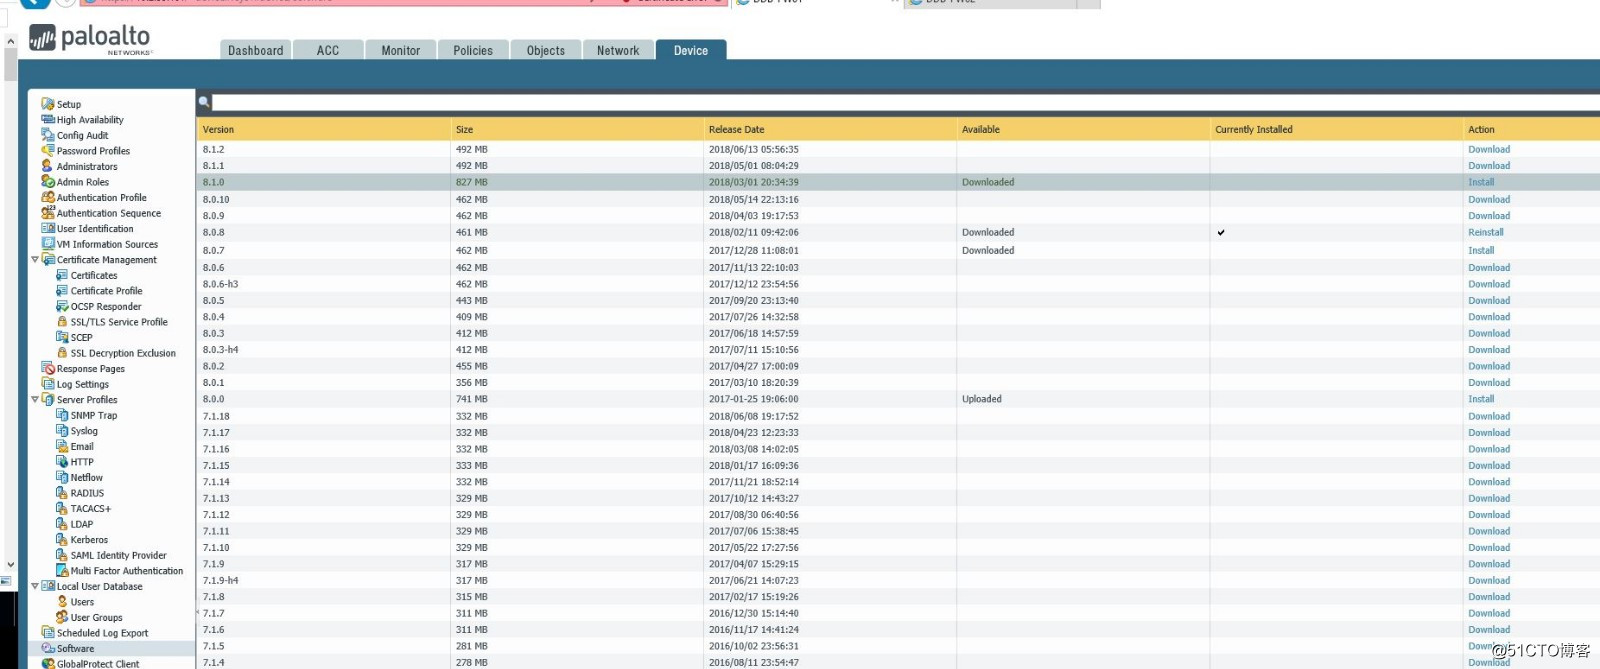Click the search magnifier icon

coord(204,101)
